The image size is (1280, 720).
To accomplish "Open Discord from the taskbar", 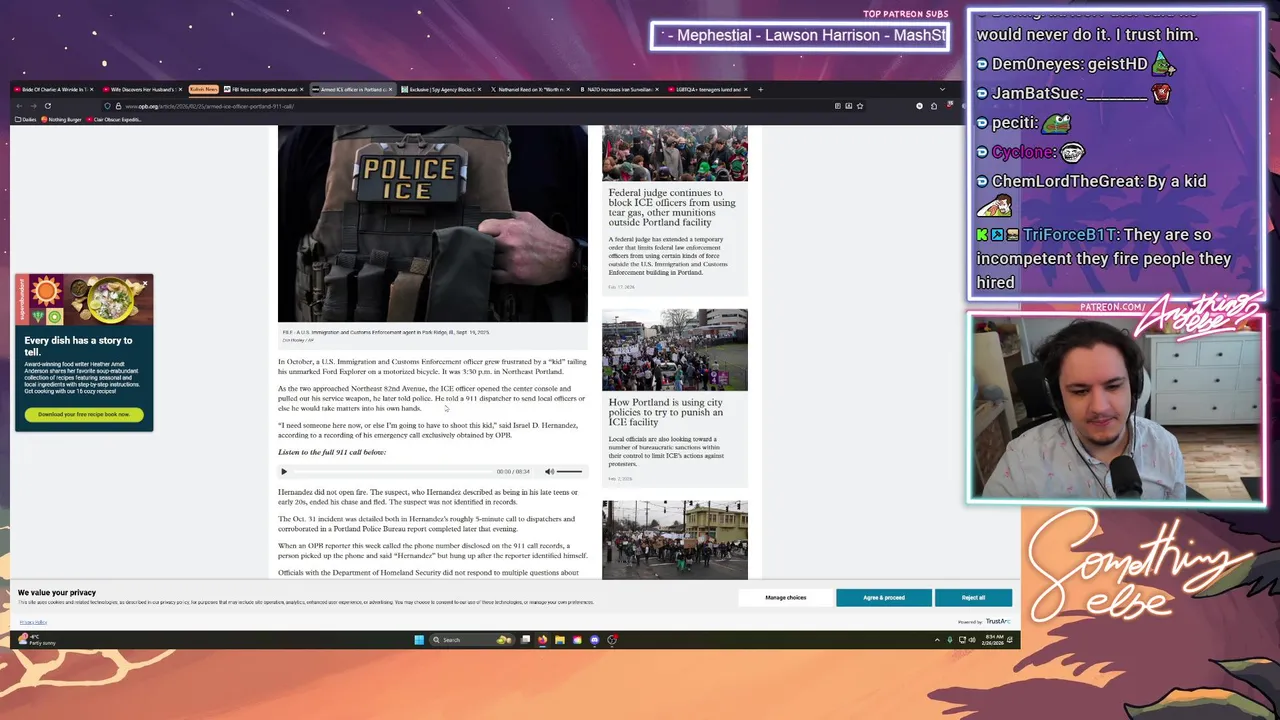I will click(594, 640).
